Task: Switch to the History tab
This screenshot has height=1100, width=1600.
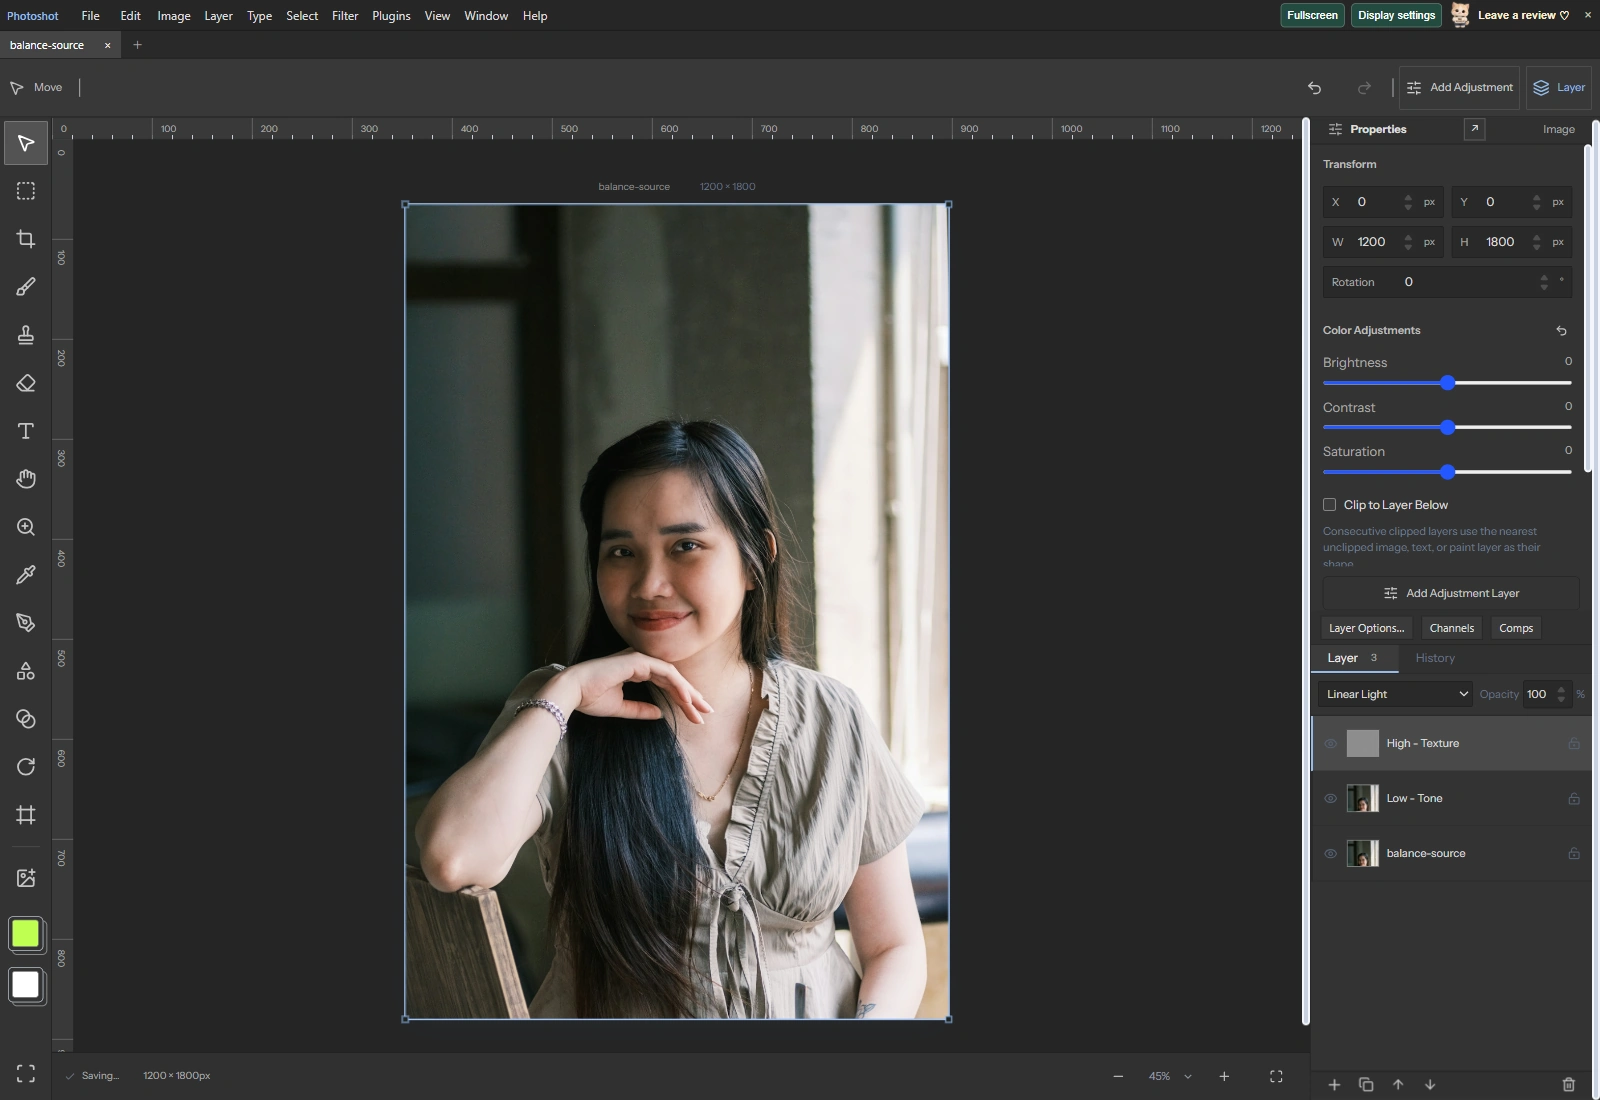Action: [1435, 658]
